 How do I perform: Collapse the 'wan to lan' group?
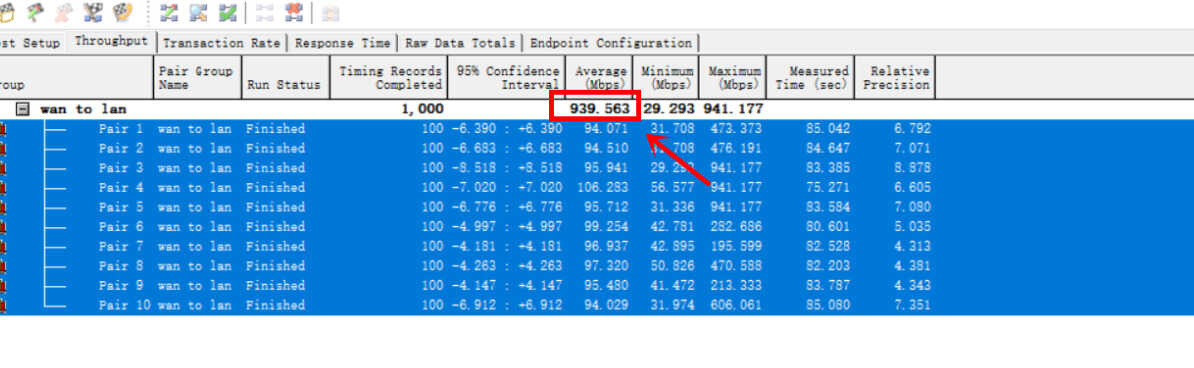24,109
